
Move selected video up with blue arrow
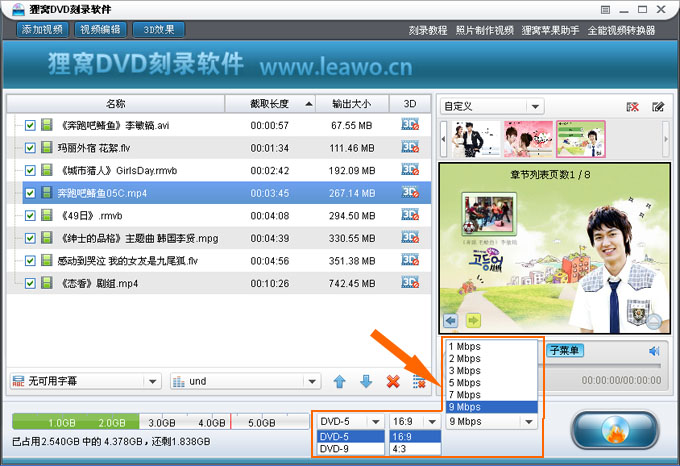(x=340, y=382)
